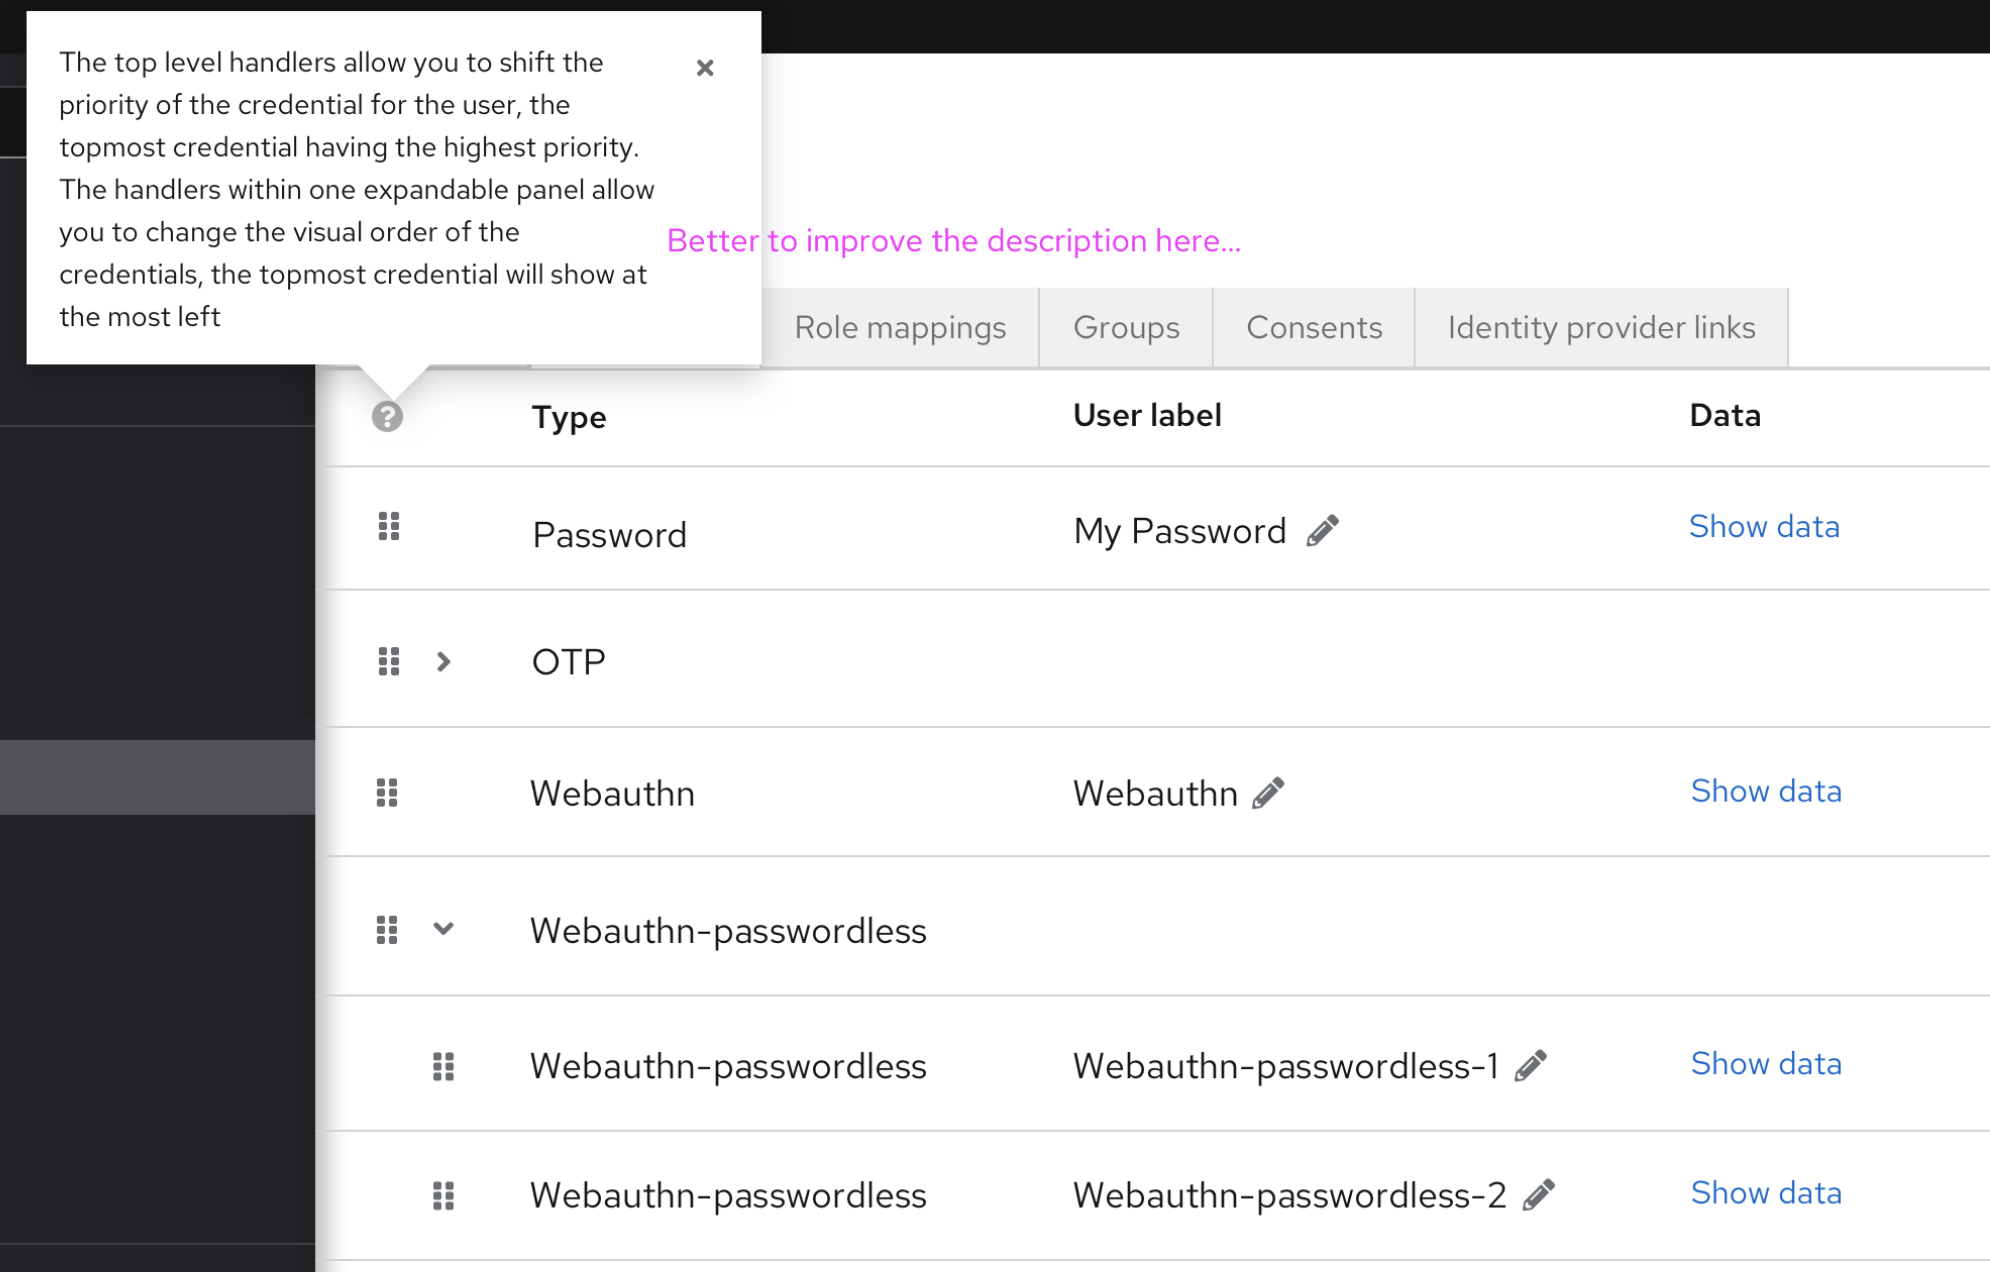Show data for Webauthn-passwordless-2
Viewport: 1990px width, 1272px height.
[1766, 1192]
